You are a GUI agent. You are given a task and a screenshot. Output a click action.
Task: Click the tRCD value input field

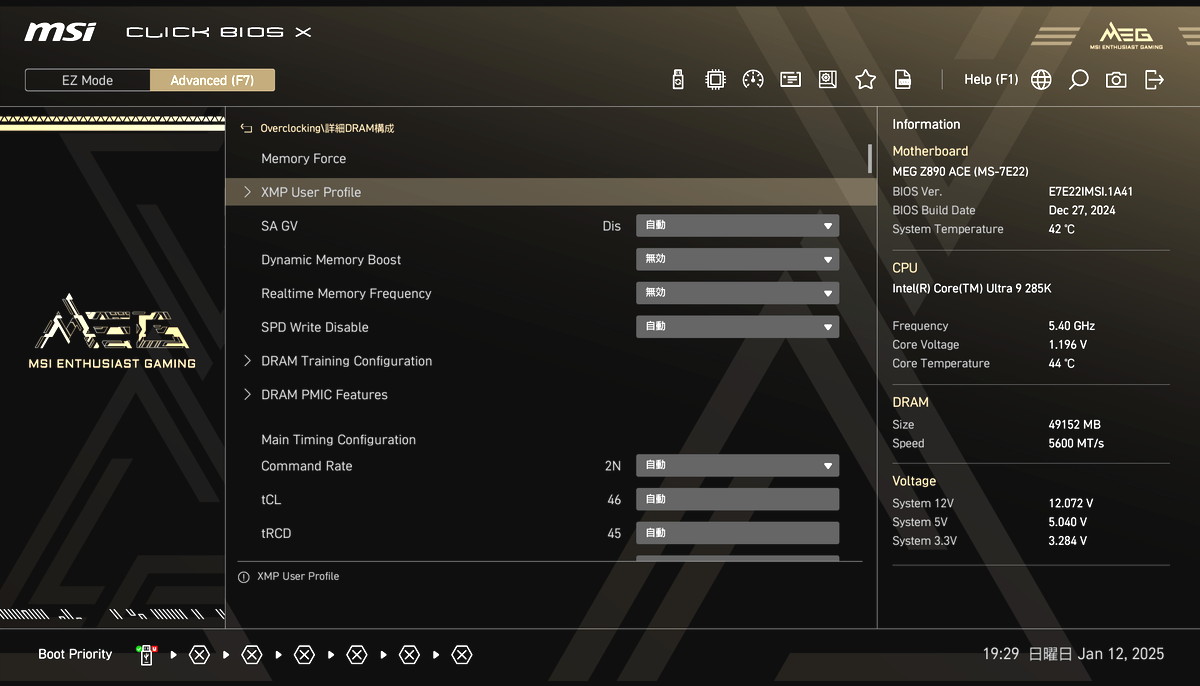coord(737,533)
